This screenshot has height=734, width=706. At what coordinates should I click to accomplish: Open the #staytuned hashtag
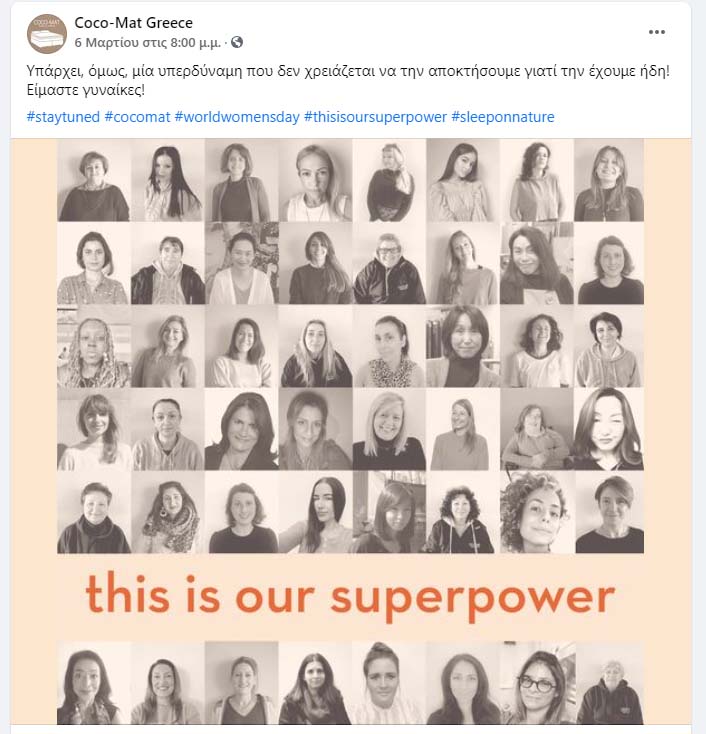[x=62, y=117]
